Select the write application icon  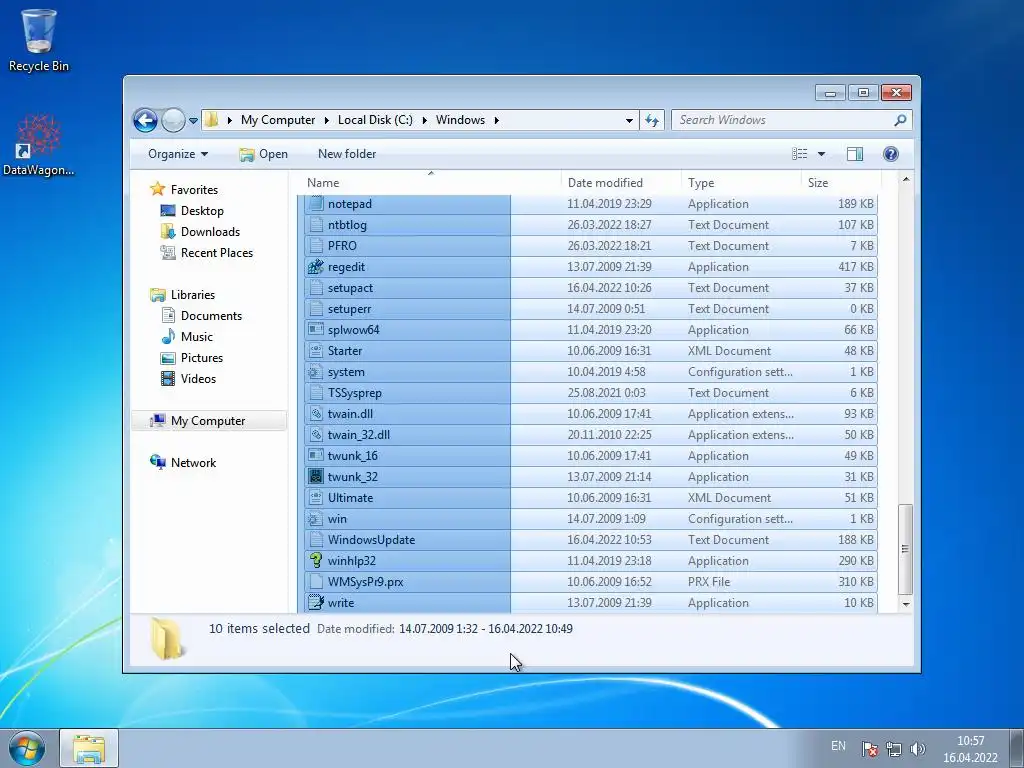coord(315,602)
